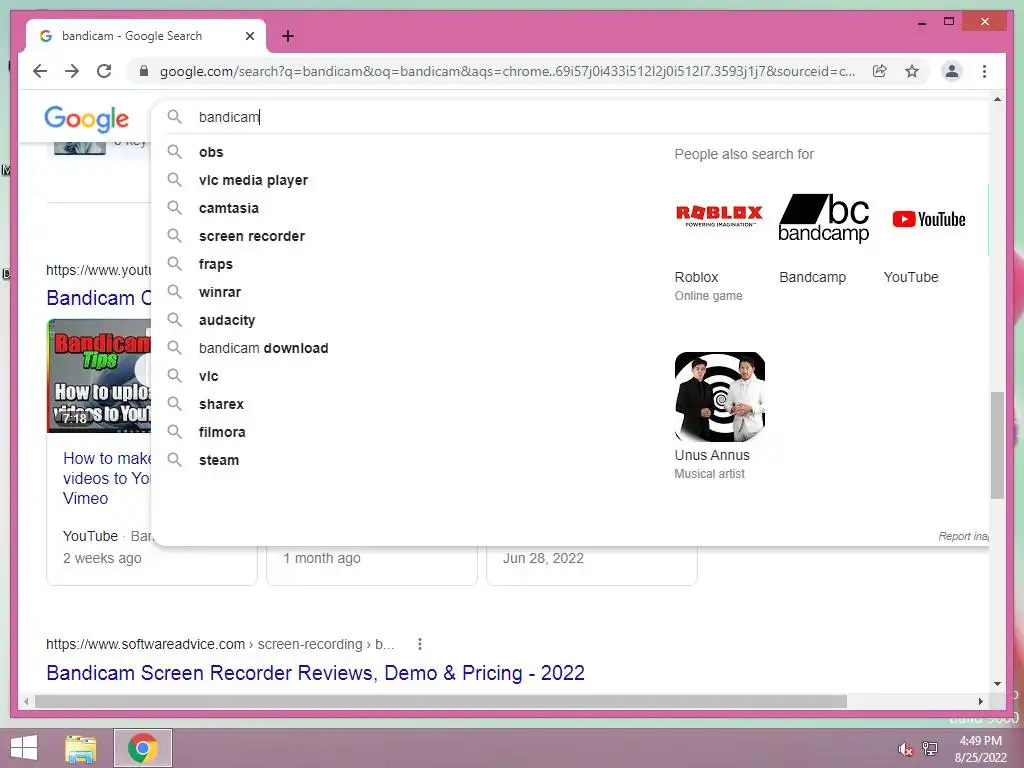Click the vertical scrollbar thumb
Image resolution: width=1024 pixels, height=768 pixels.
click(x=997, y=445)
